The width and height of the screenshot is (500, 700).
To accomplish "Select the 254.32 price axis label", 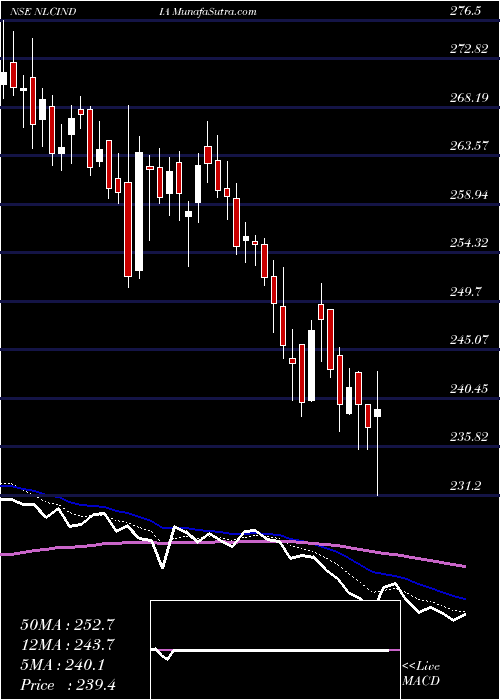I will [469, 243].
